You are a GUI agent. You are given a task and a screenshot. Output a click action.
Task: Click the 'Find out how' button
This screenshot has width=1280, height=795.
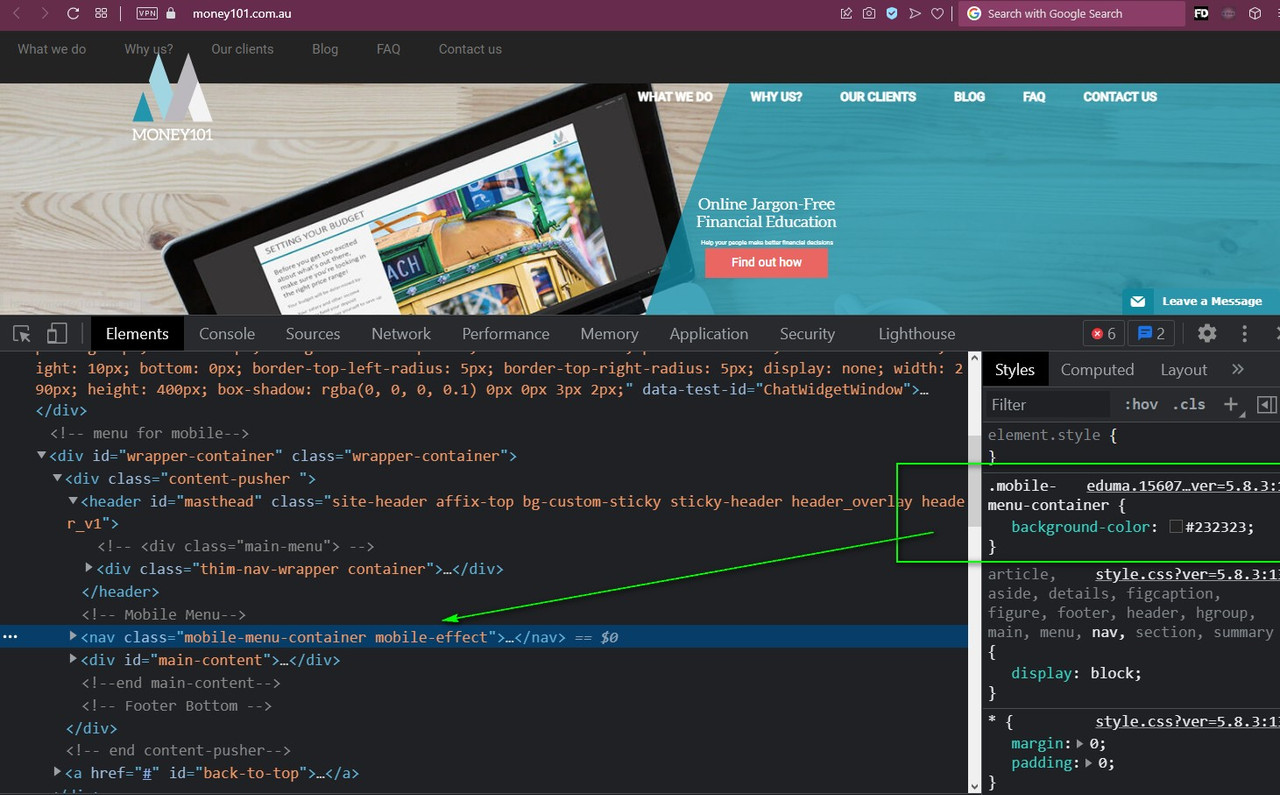coord(766,262)
